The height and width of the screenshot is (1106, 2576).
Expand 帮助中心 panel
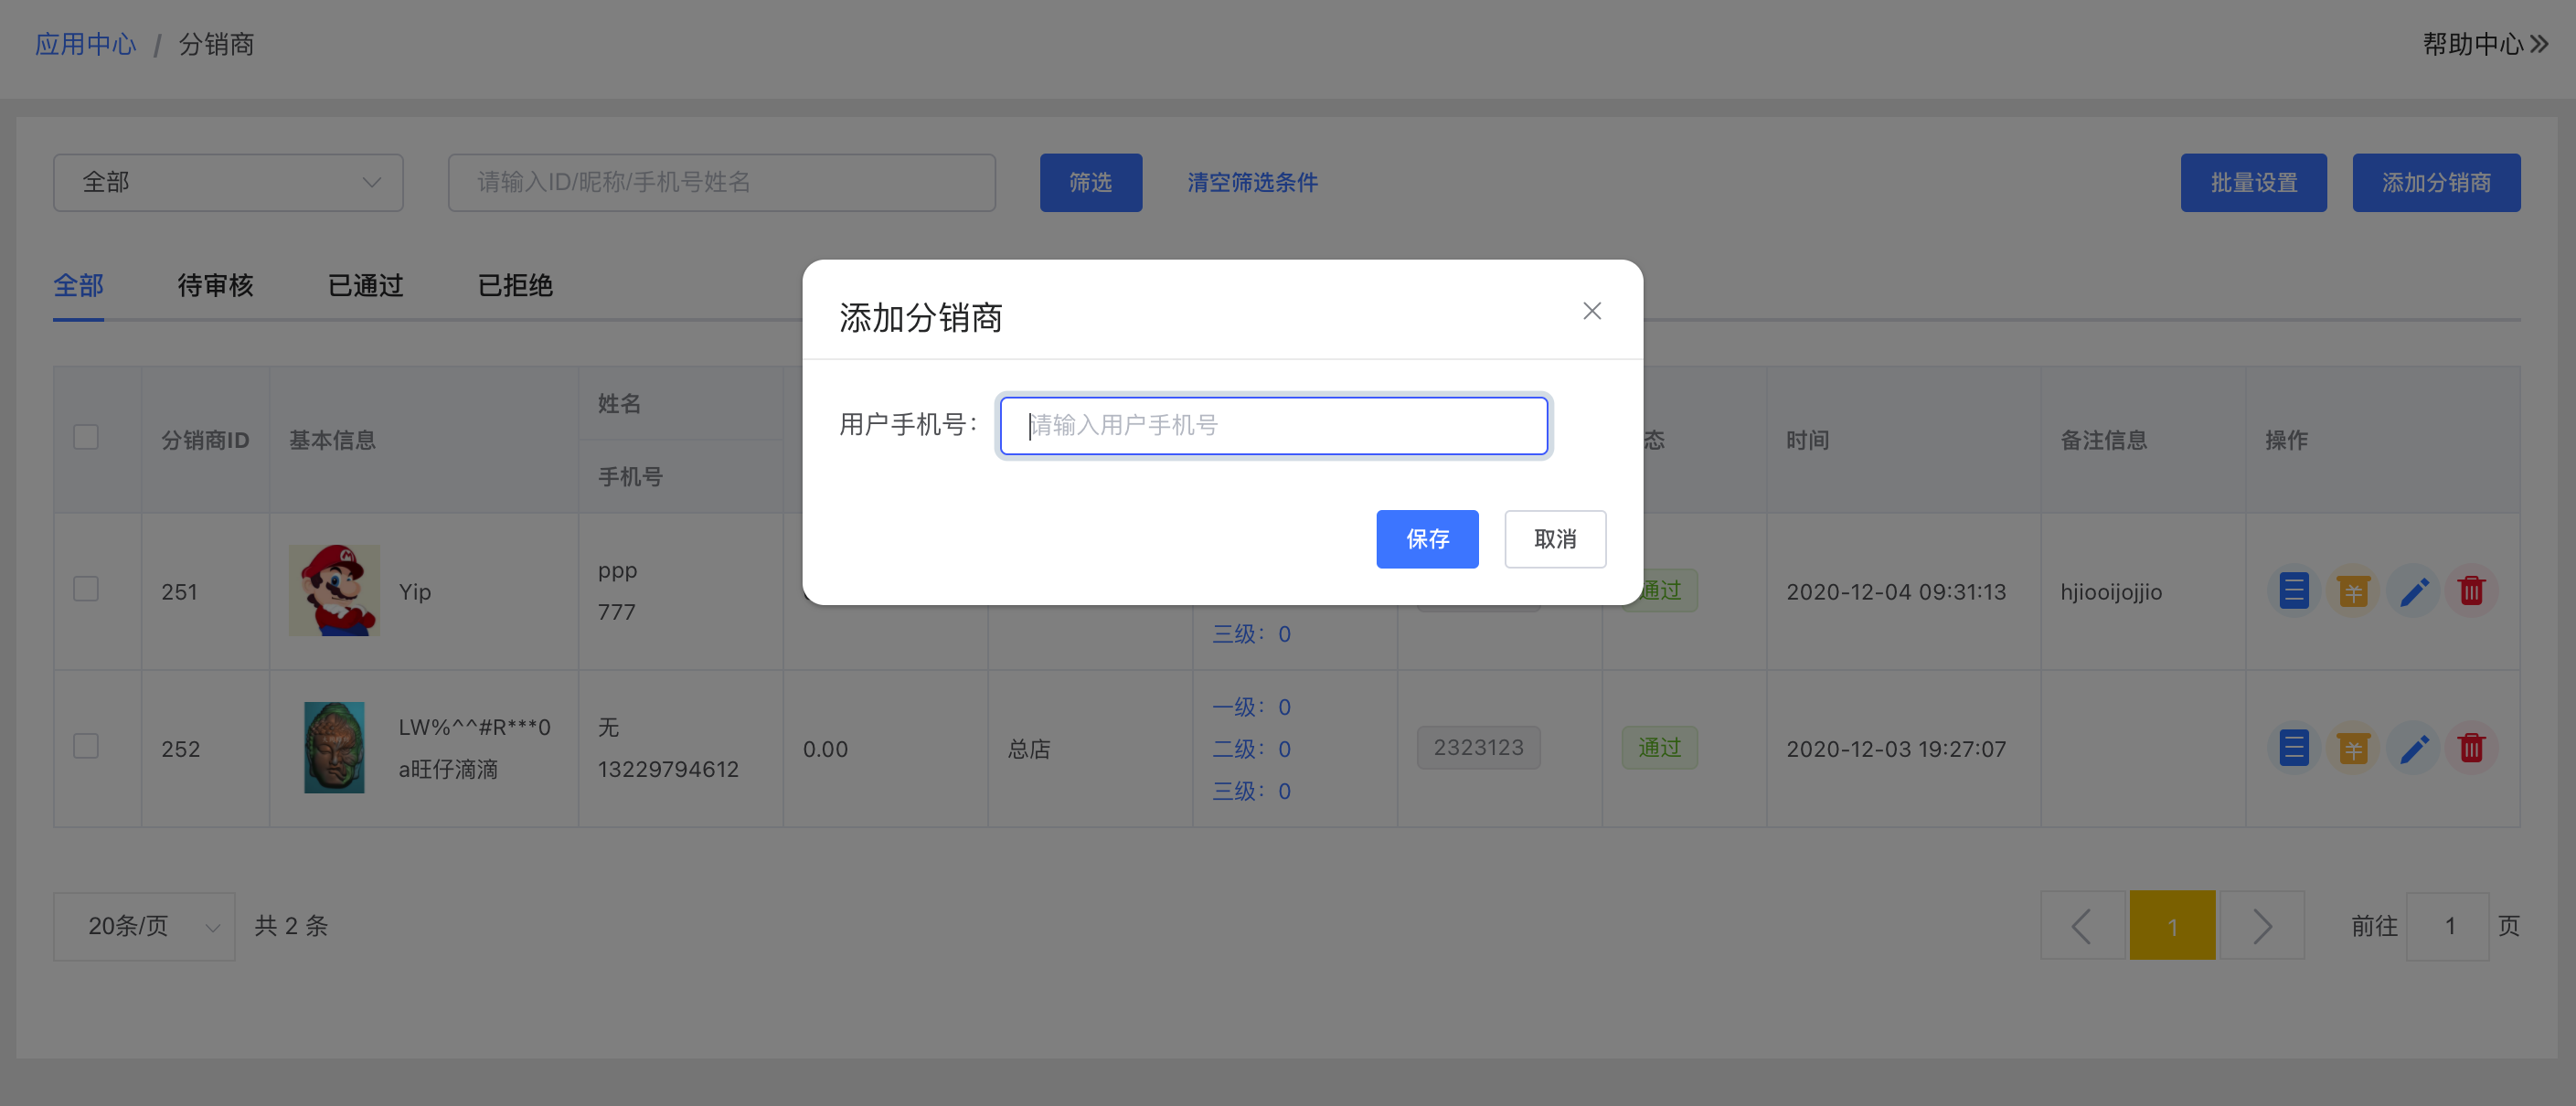tap(2484, 44)
